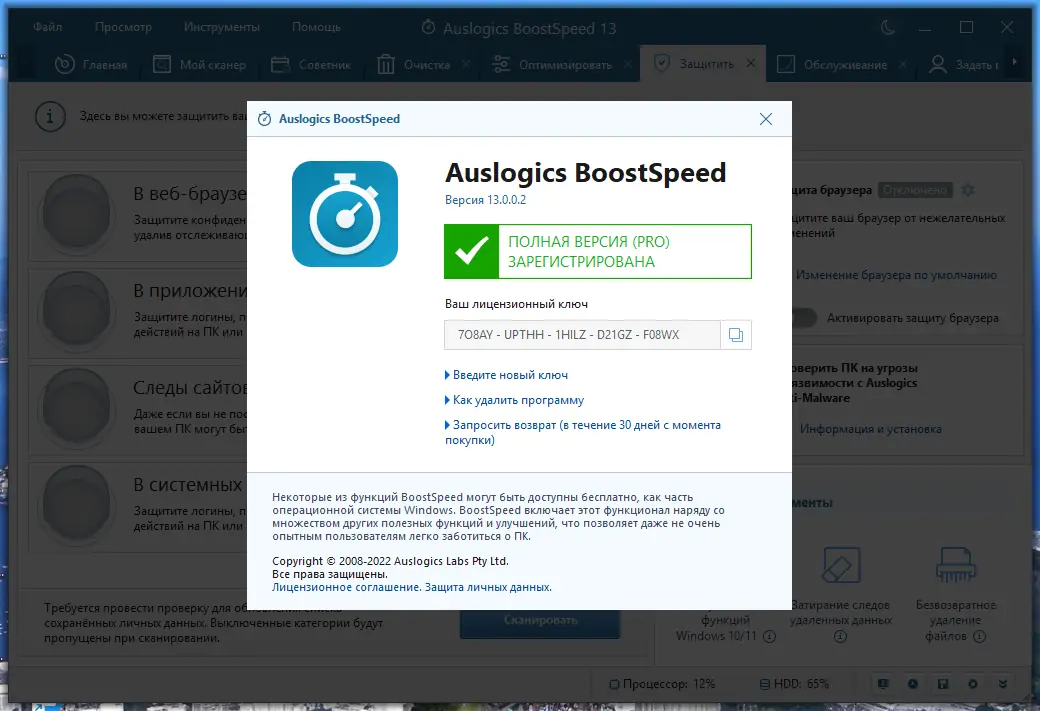Copy the license key using copy icon
Screen dimensions: 1040x711
(x=736, y=335)
